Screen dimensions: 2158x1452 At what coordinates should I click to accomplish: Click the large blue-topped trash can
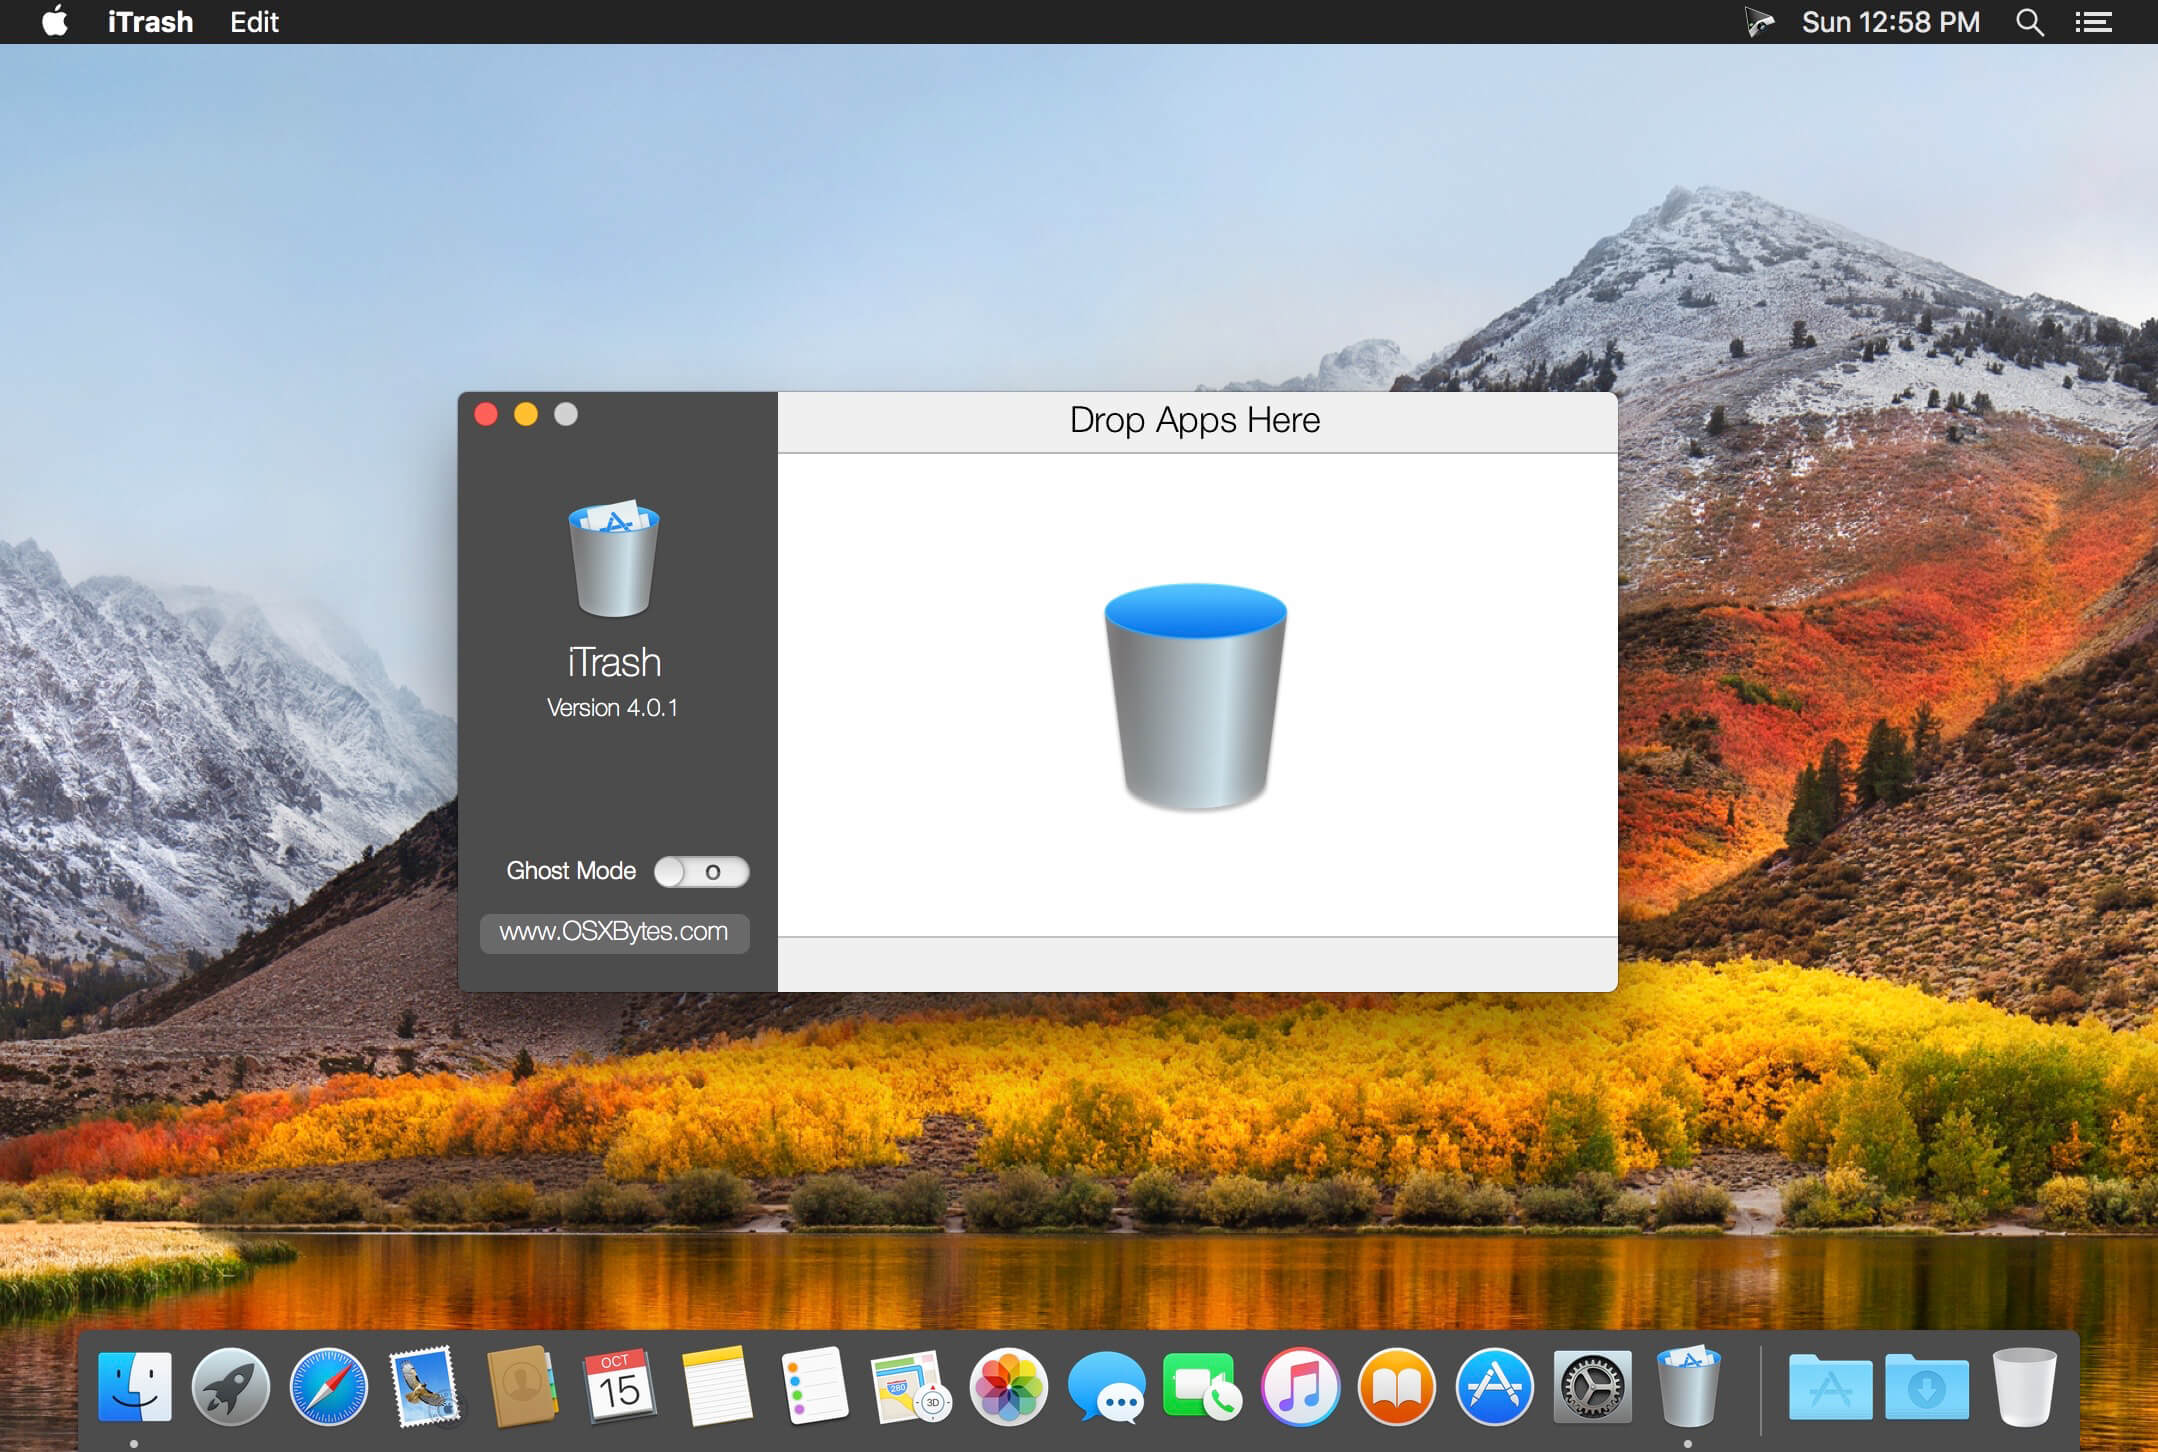pos(1195,696)
